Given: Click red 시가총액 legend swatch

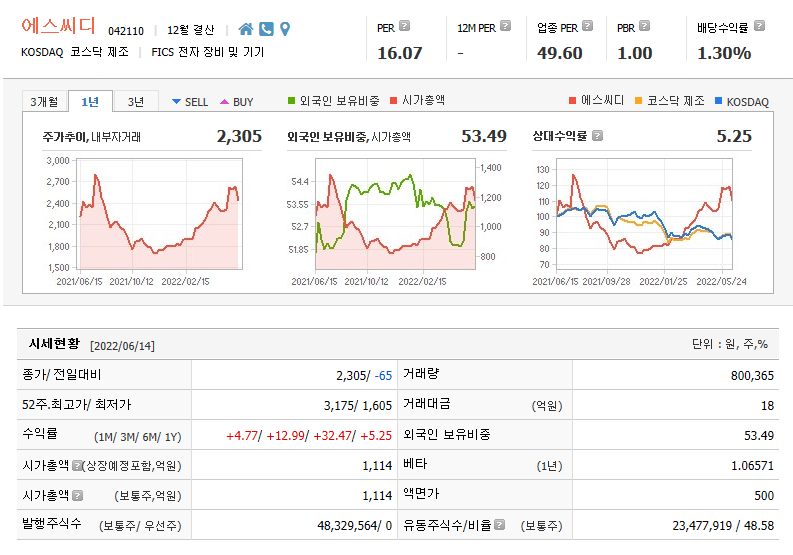Looking at the screenshot, I should pyautogui.click(x=393, y=101).
